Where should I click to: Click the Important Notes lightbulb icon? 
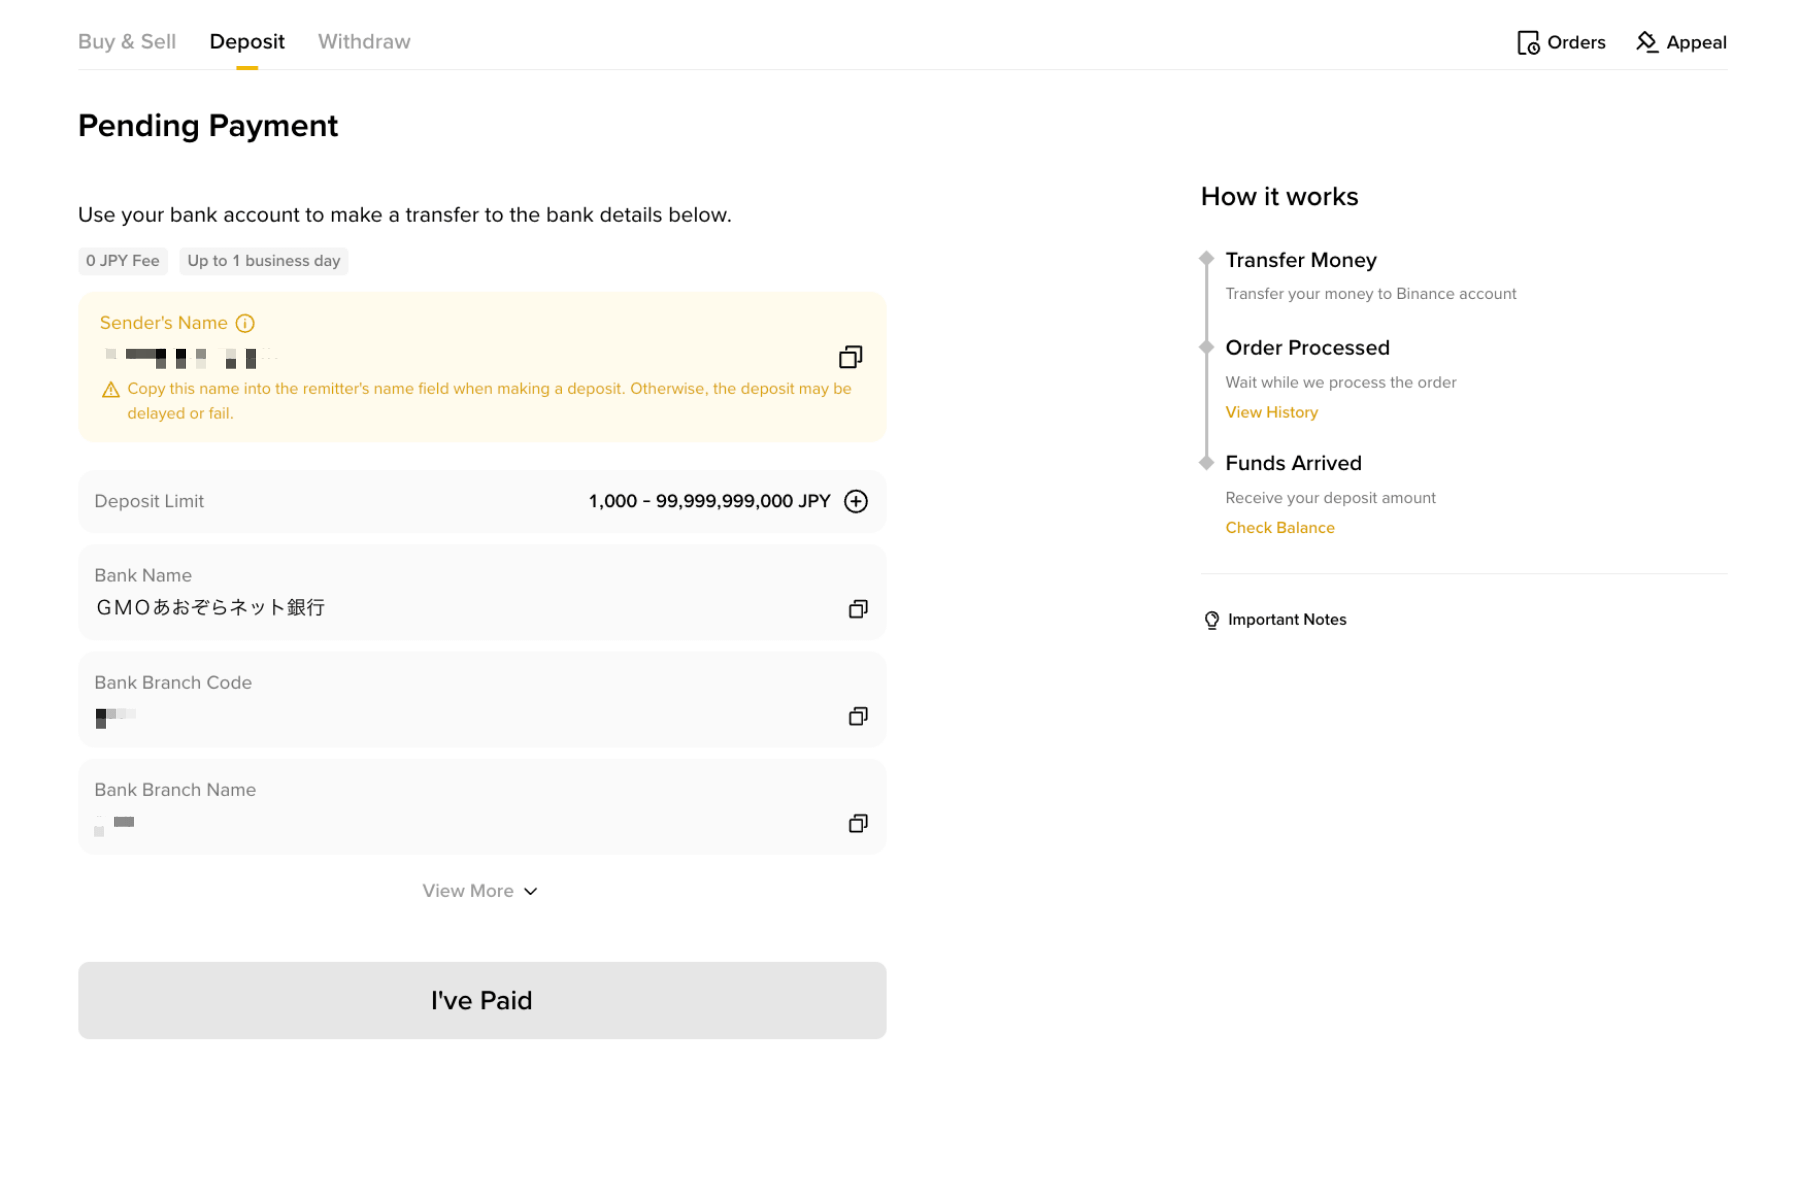click(1211, 620)
